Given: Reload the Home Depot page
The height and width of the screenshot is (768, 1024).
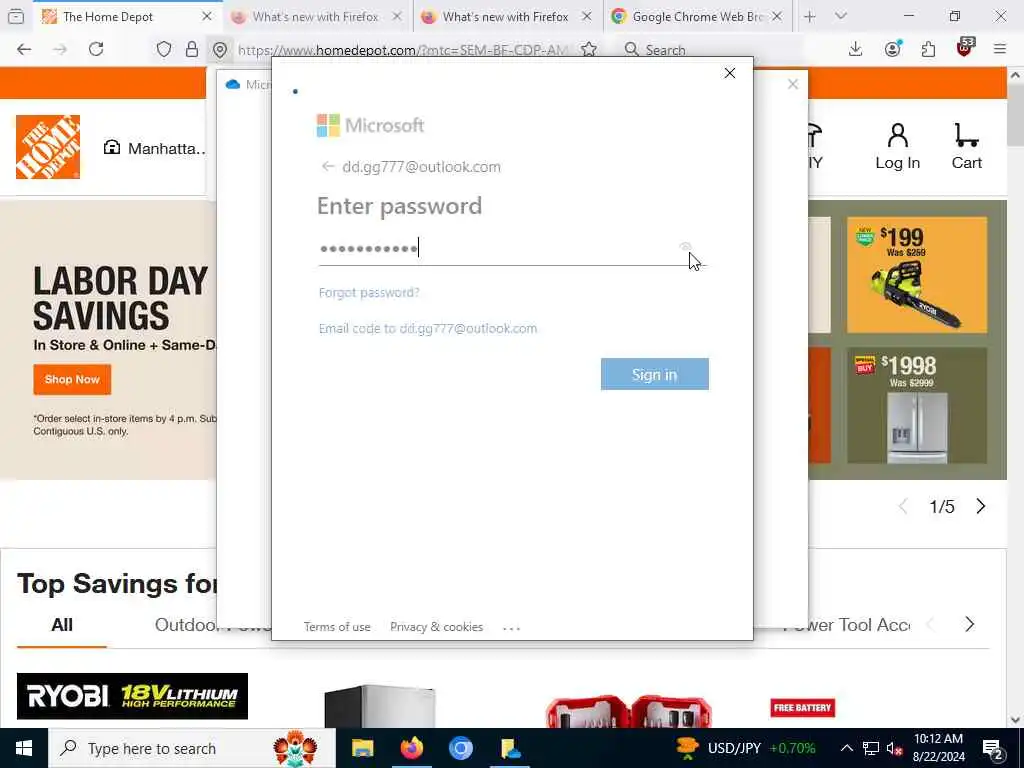Looking at the screenshot, I should coord(96,49).
